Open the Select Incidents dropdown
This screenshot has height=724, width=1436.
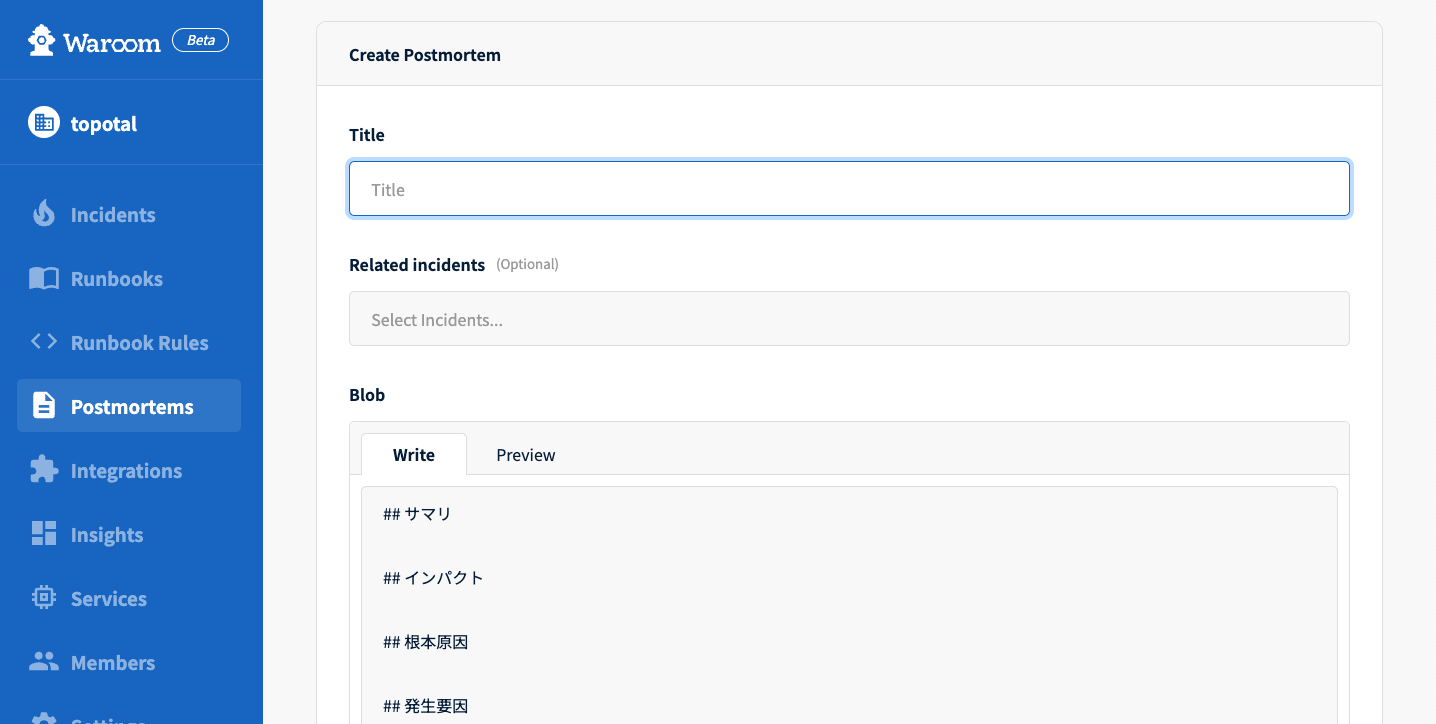pos(848,319)
